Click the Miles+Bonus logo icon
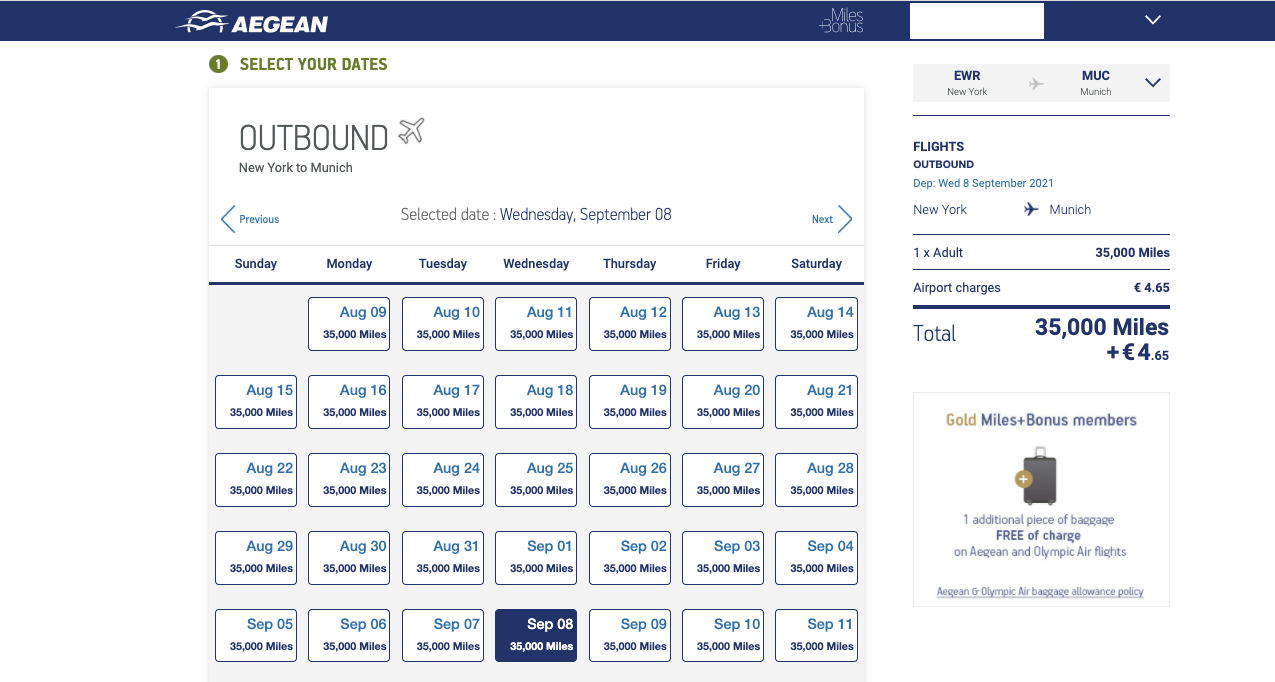Viewport: 1275px width, 682px height. [x=841, y=21]
